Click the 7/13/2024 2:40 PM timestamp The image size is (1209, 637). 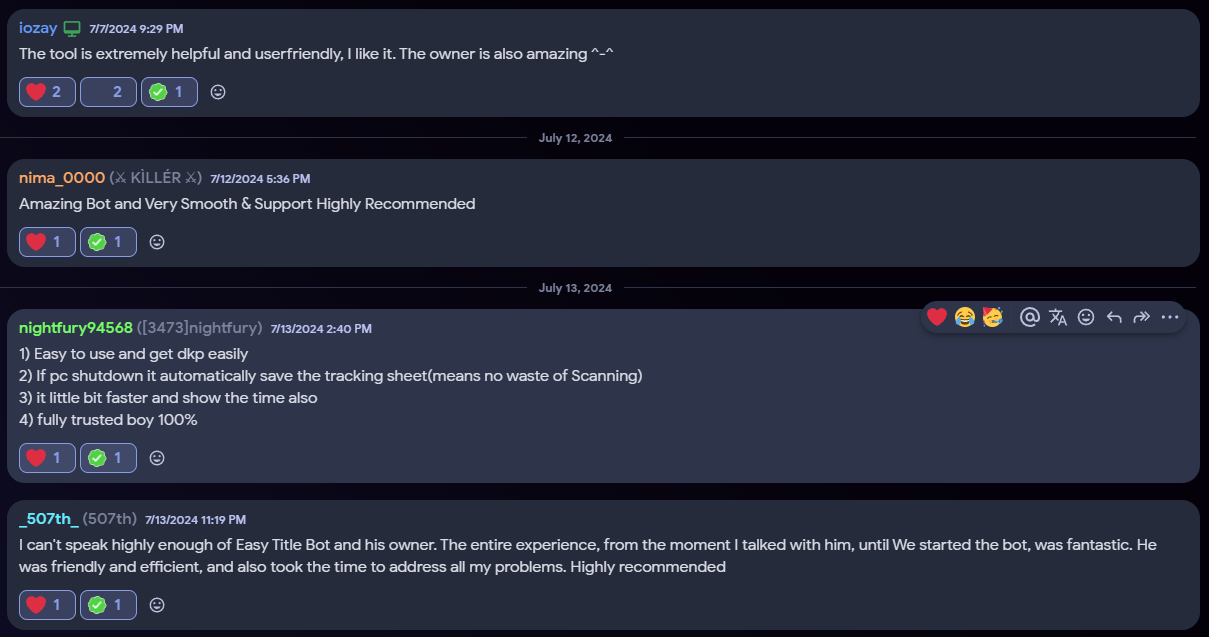[321, 329]
